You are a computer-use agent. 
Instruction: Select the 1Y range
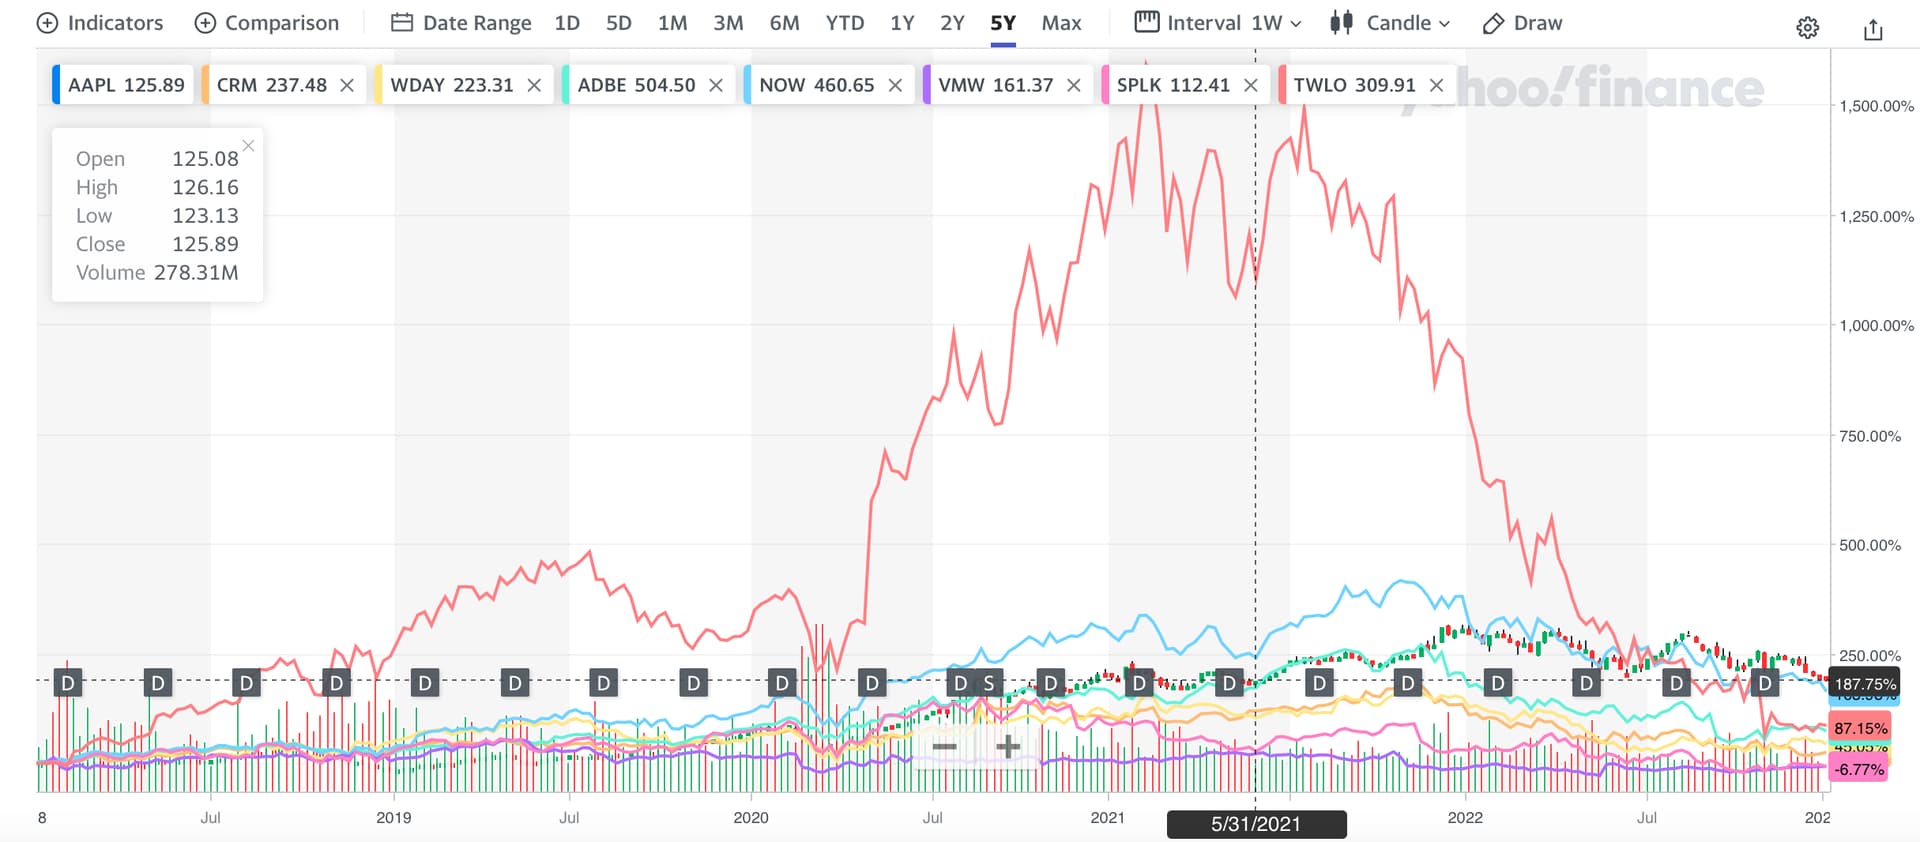(902, 23)
